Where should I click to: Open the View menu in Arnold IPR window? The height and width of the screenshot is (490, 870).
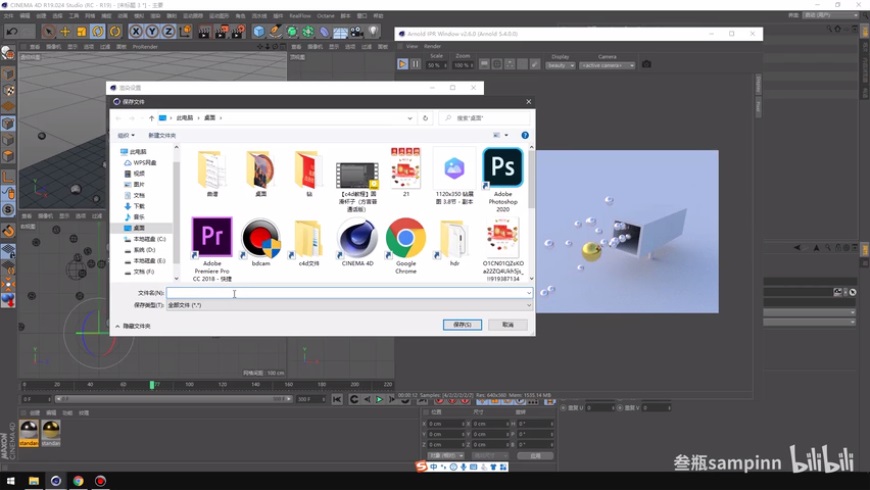pos(412,47)
